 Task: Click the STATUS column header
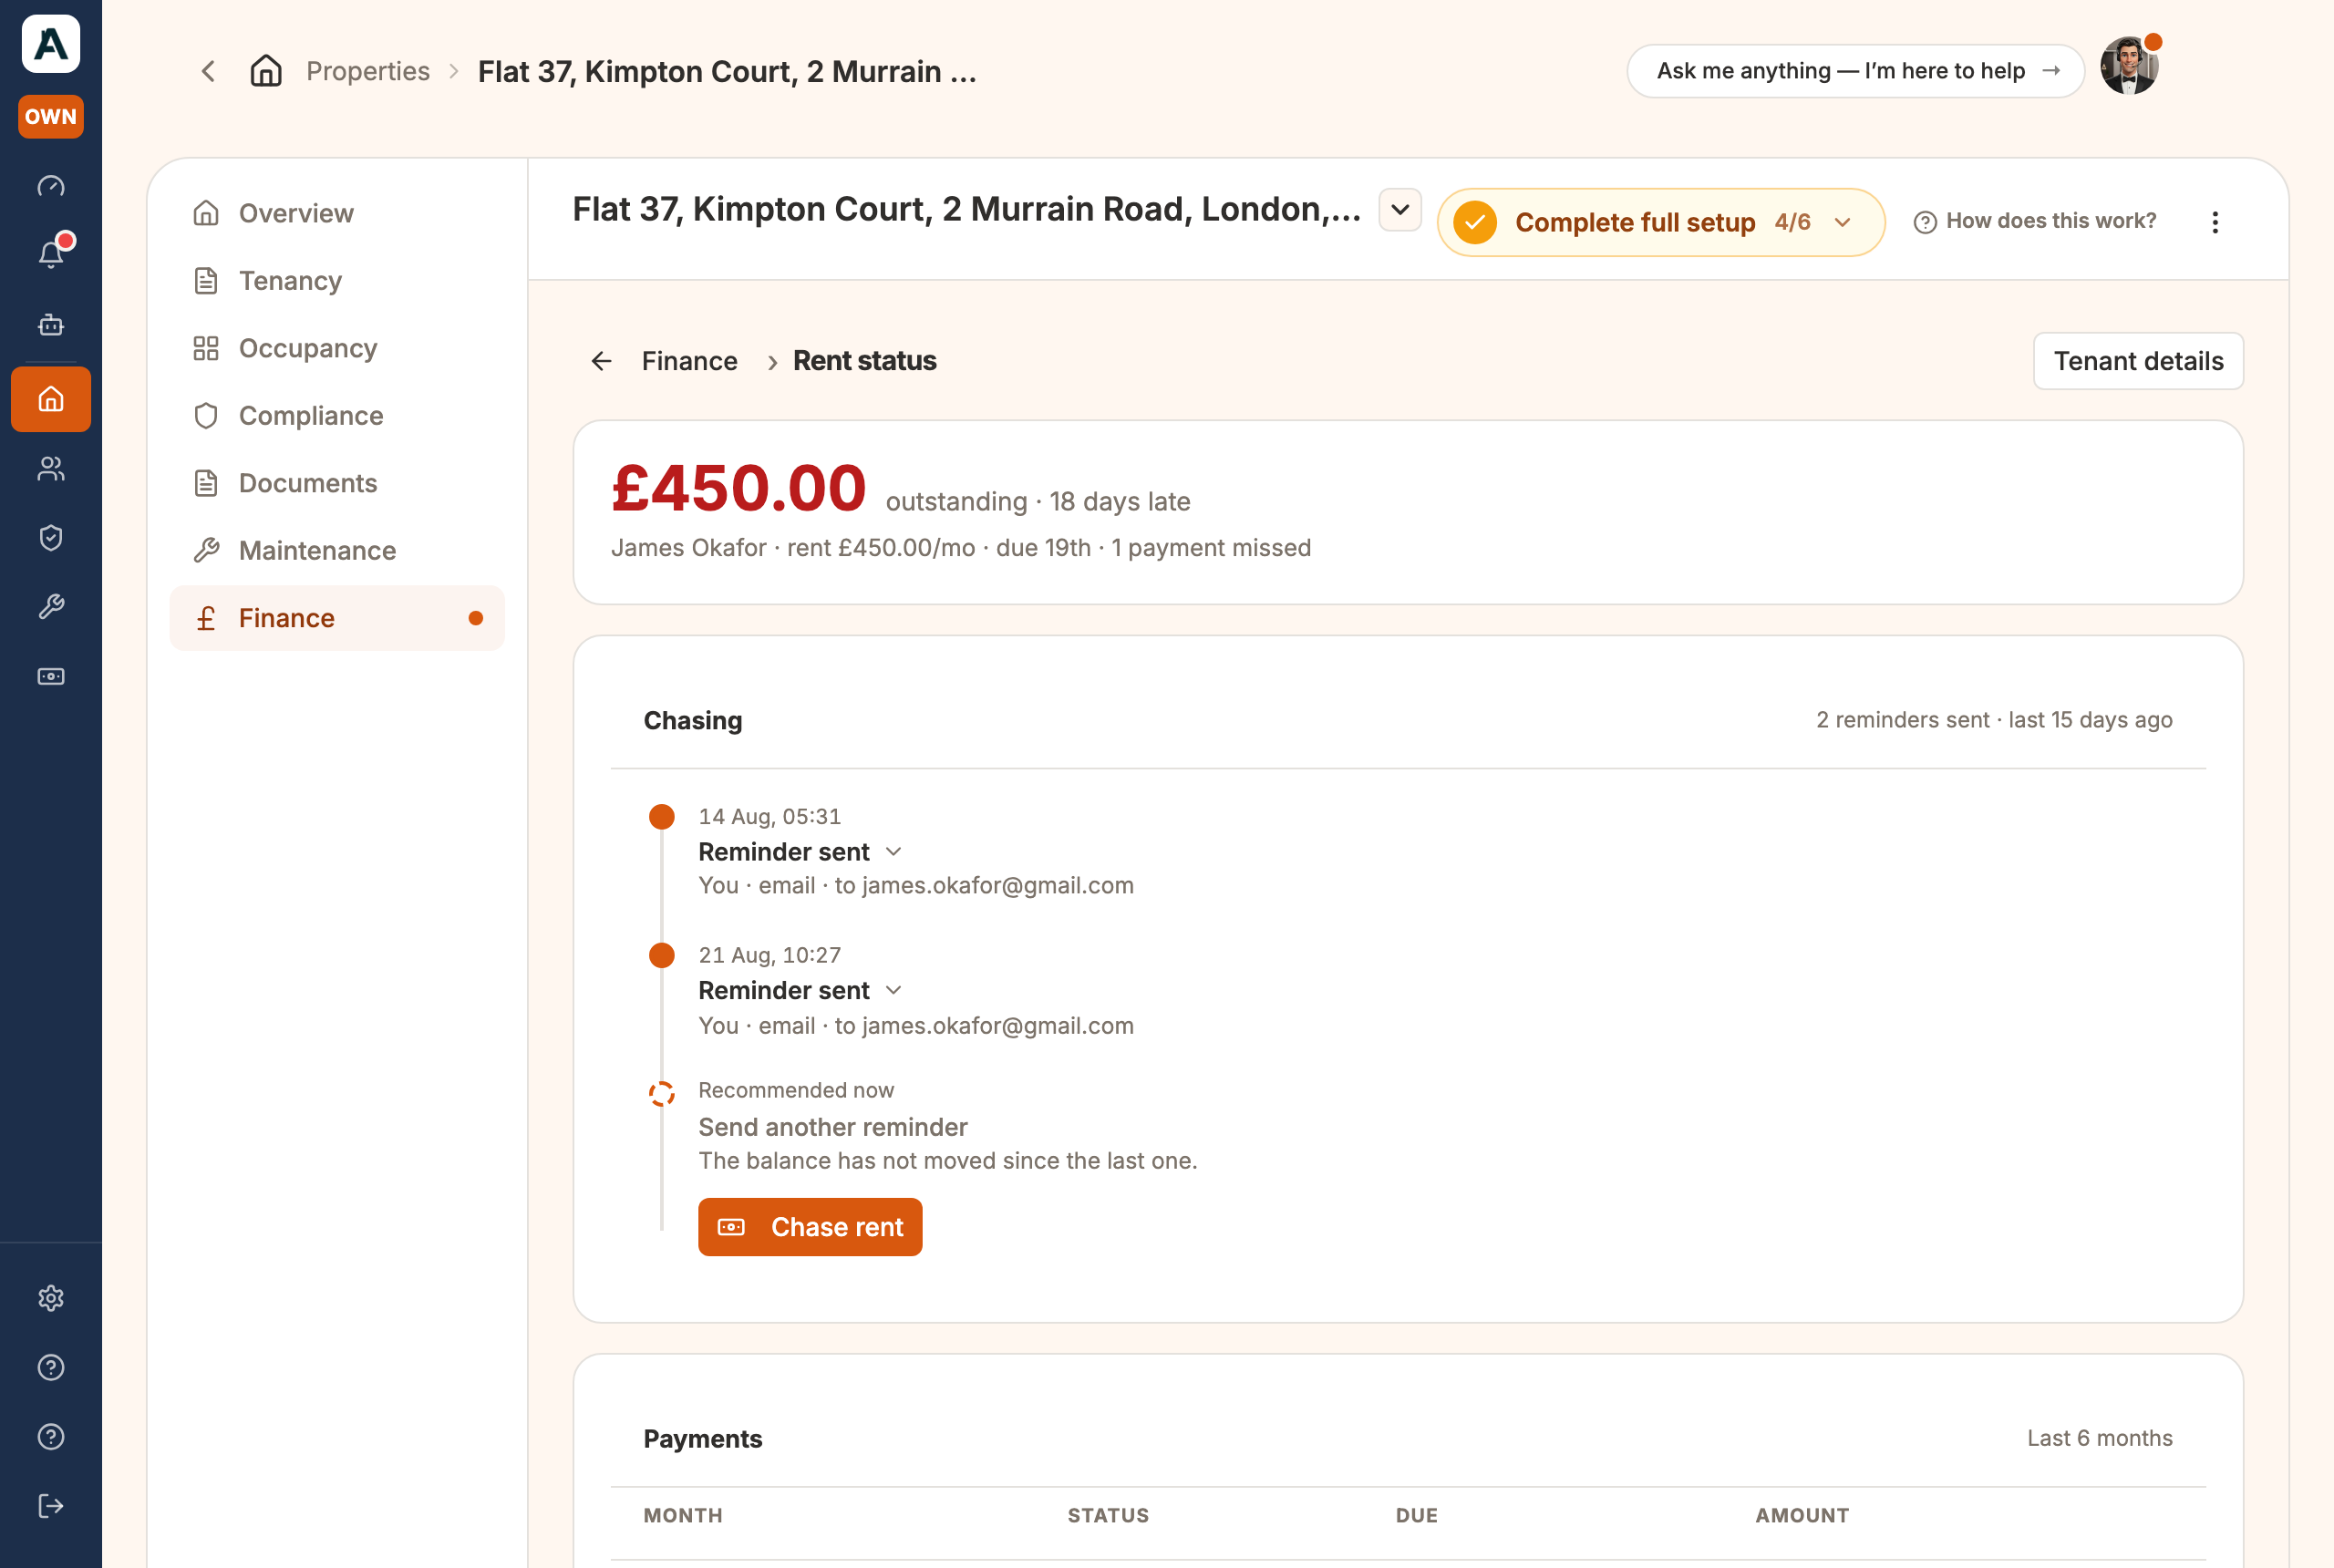tap(1108, 1515)
